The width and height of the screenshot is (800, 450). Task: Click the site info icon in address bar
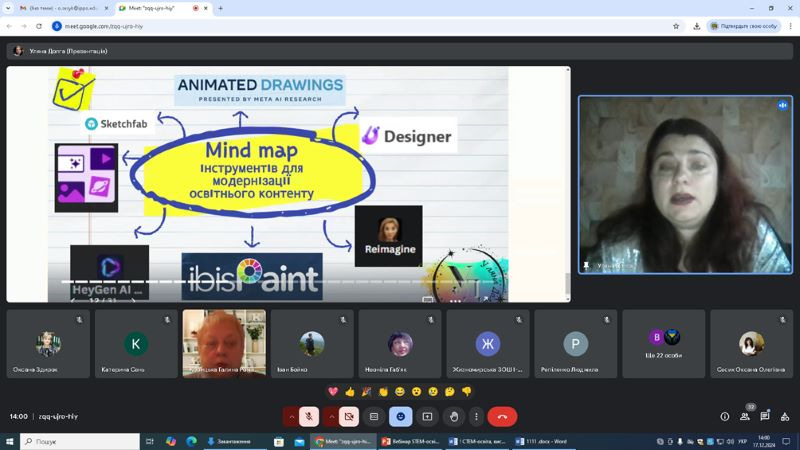(x=57, y=26)
